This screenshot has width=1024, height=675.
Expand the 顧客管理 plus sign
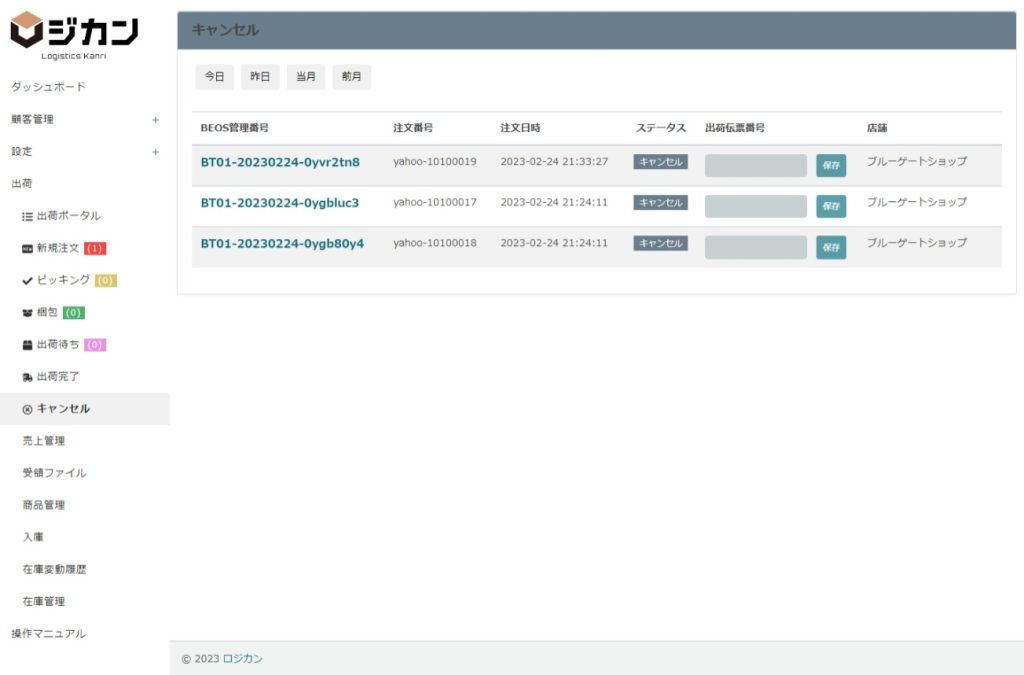(x=155, y=120)
